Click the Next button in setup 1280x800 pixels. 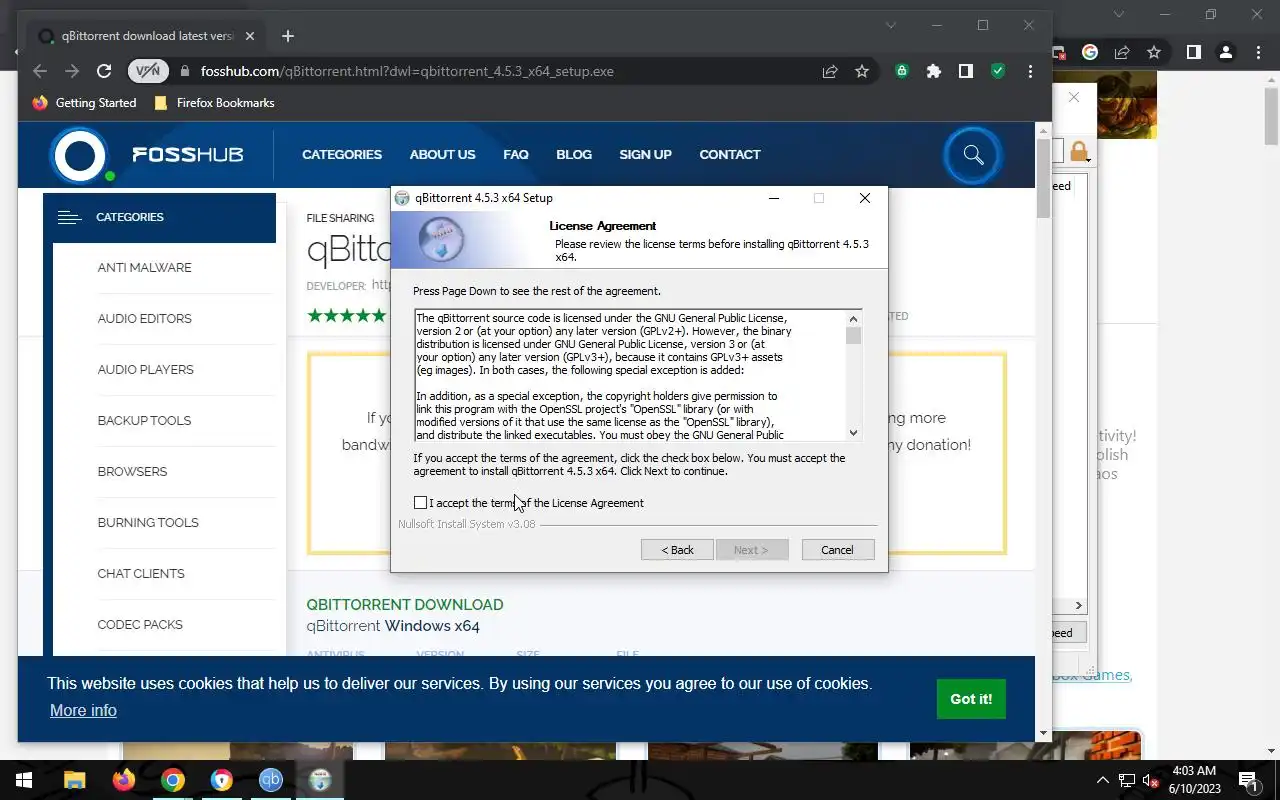click(x=752, y=550)
